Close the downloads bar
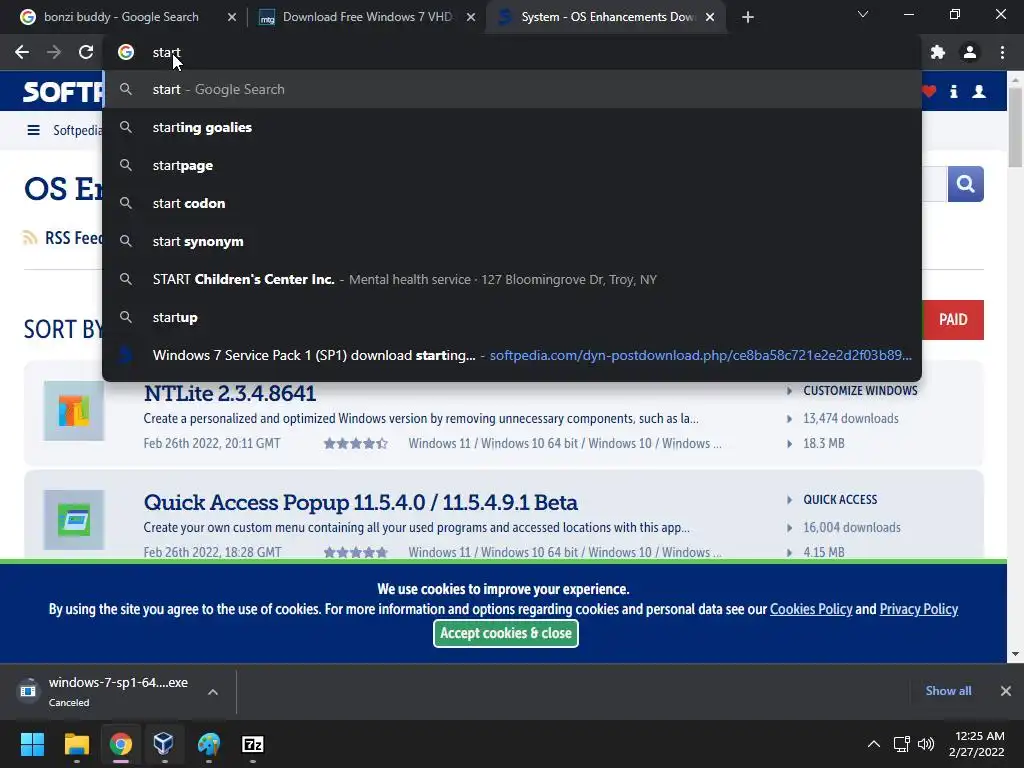Screen dimensions: 1024x768 [1006, 690]
